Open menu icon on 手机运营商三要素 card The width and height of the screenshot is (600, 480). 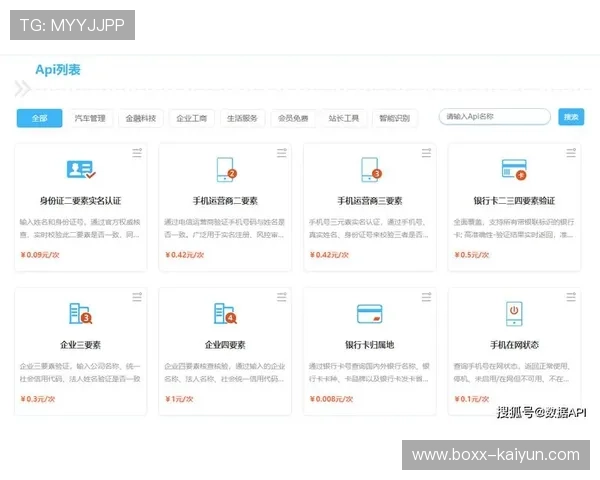(x=426, y=153)
